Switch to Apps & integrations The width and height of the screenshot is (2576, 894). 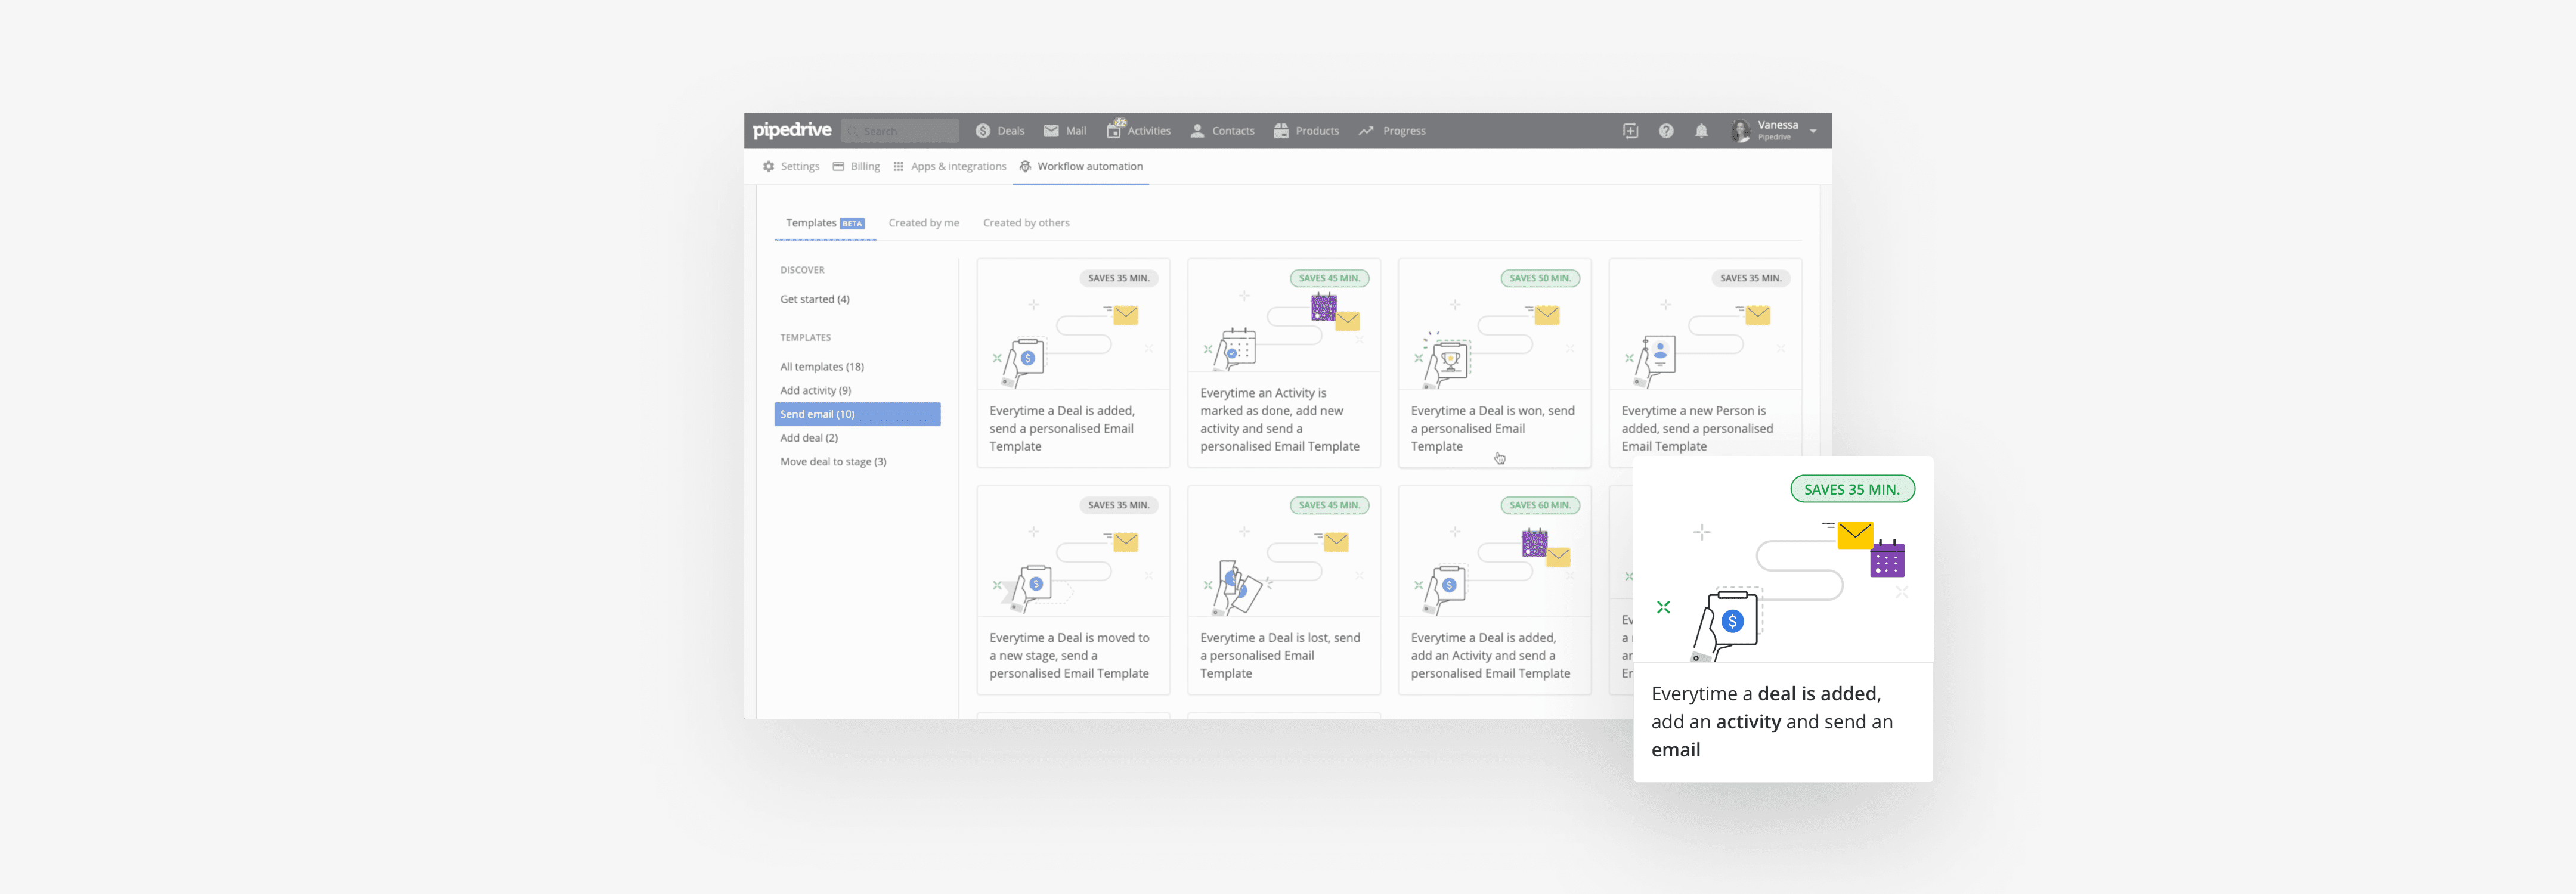point(949,167)
